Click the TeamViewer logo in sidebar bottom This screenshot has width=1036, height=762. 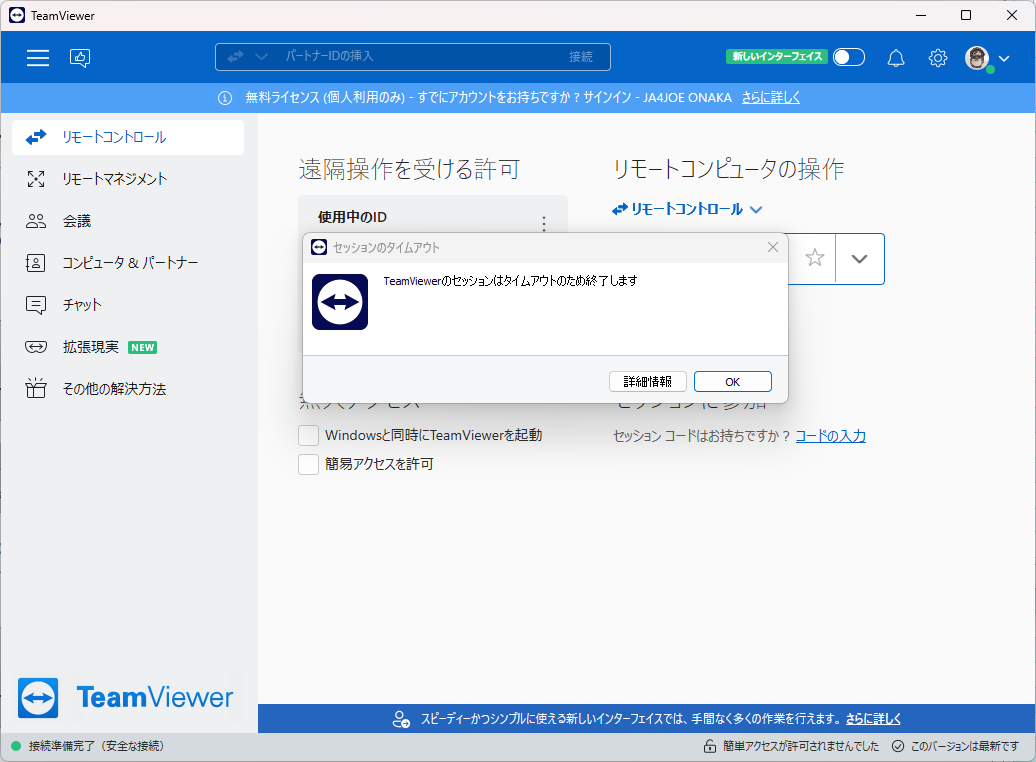126,697
